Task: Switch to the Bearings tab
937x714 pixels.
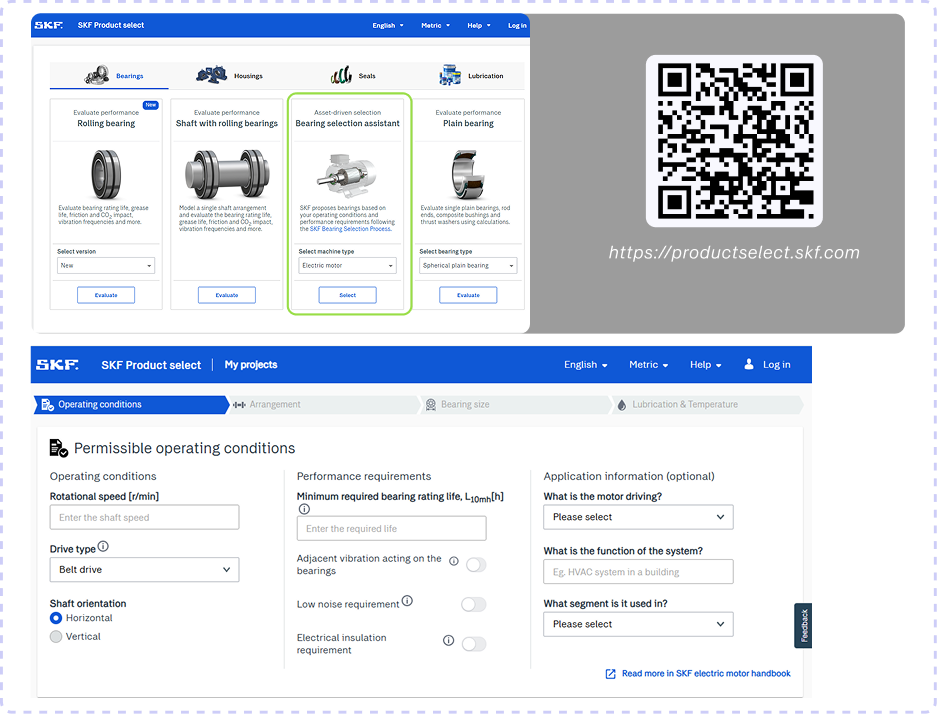Action: pyautogui.click(x=109, y=75)
